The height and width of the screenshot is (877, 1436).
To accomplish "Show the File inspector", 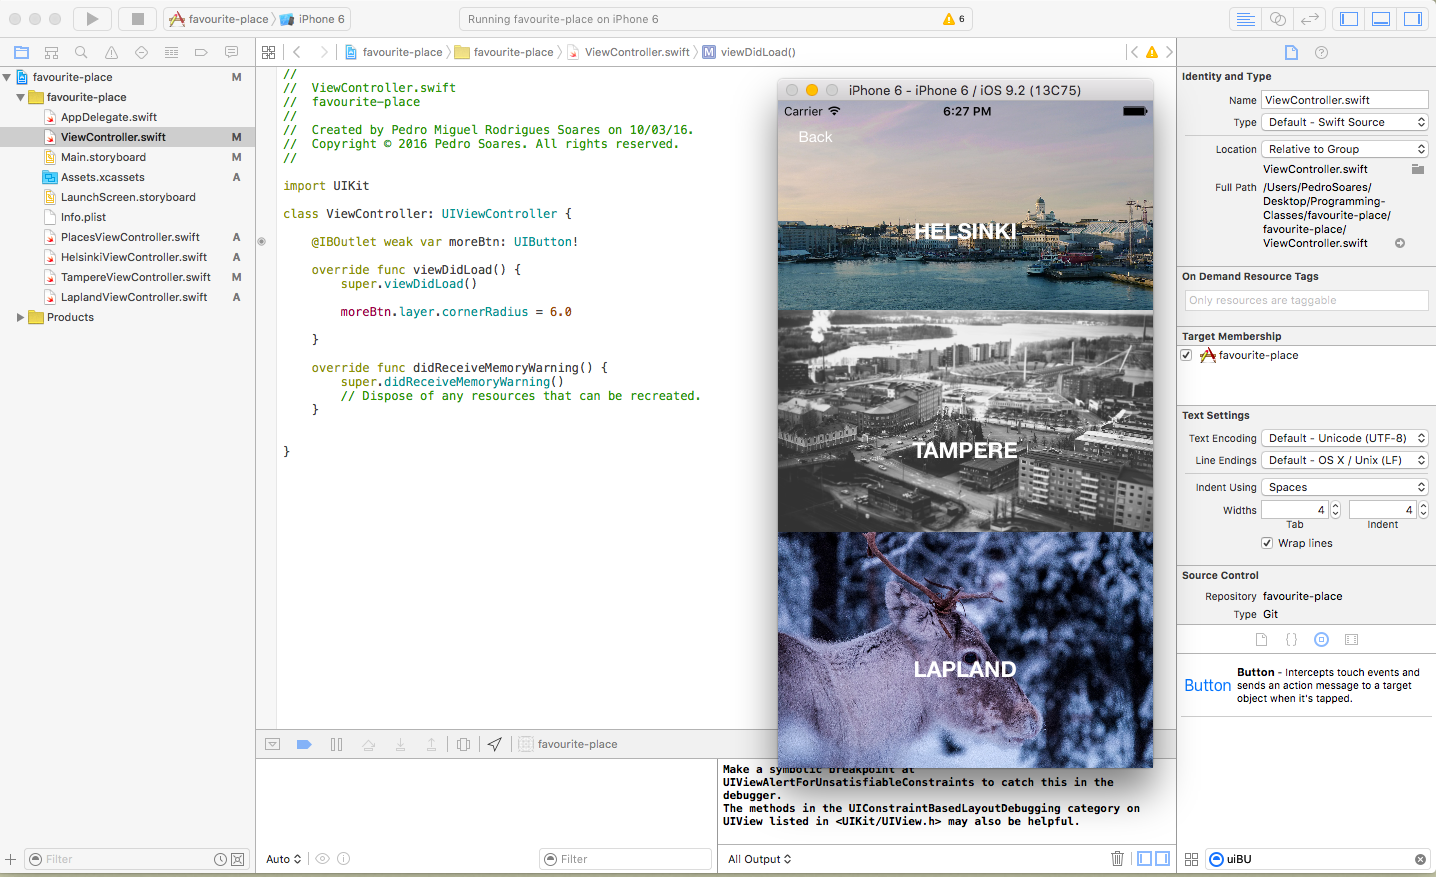I will pos(1291,52).
